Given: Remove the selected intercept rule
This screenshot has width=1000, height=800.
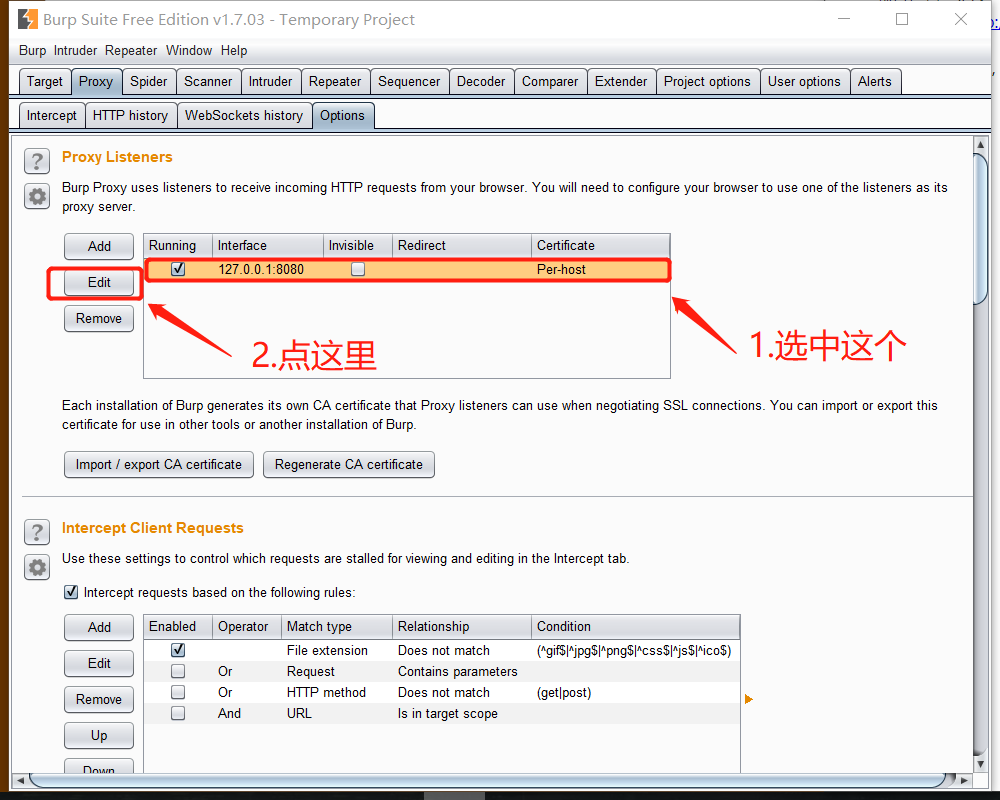Looking at the screenshot, I should [x=99, y=699].
